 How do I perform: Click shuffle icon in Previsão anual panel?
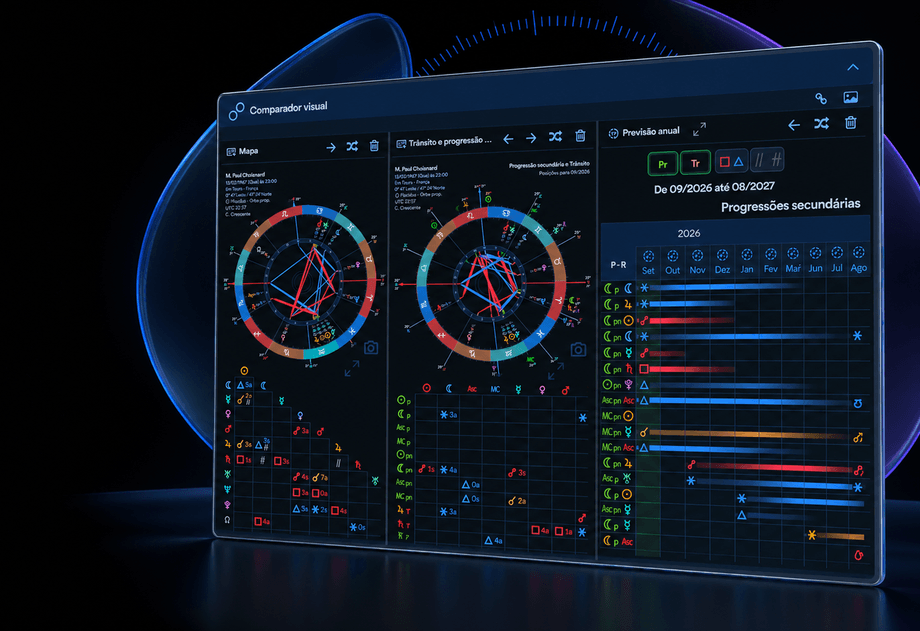821,124
